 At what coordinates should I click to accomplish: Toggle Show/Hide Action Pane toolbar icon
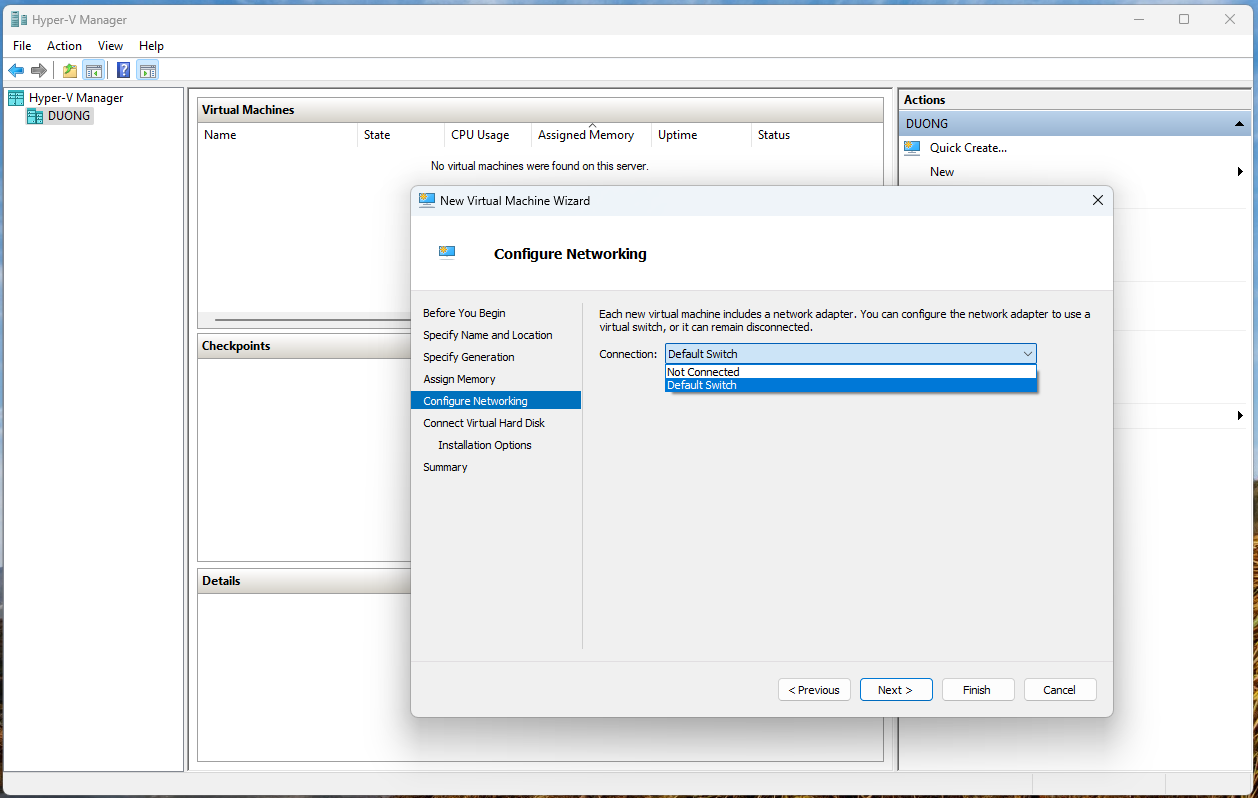(148, 70)
